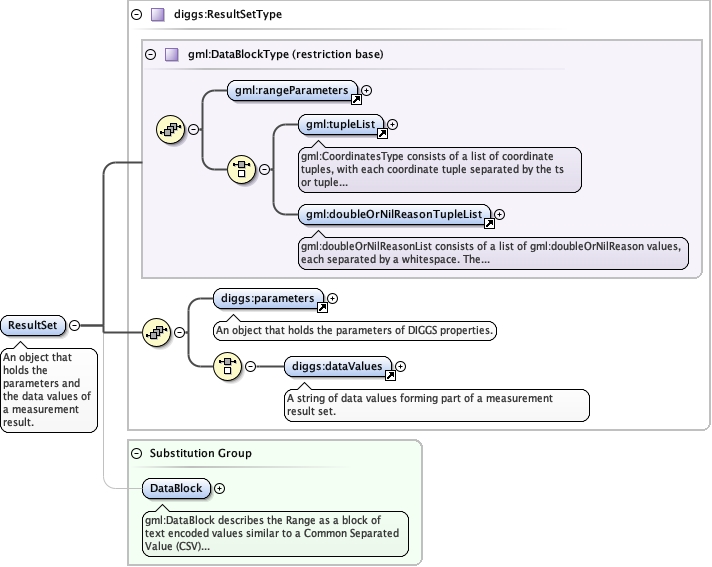Click the choice compositor icon near gml:tupleList
The width and height of the screenshot is (712, 567).
click(x=242, y=169)
